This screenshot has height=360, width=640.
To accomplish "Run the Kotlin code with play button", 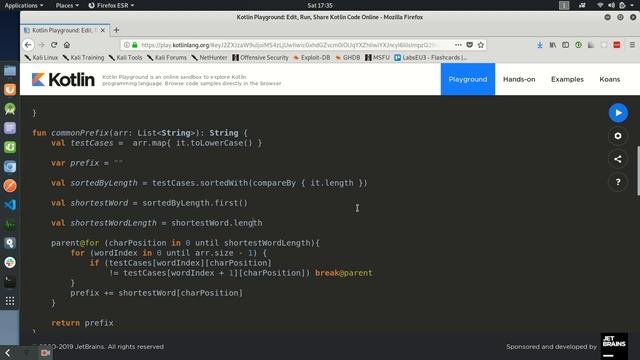I will pos(618,113).
